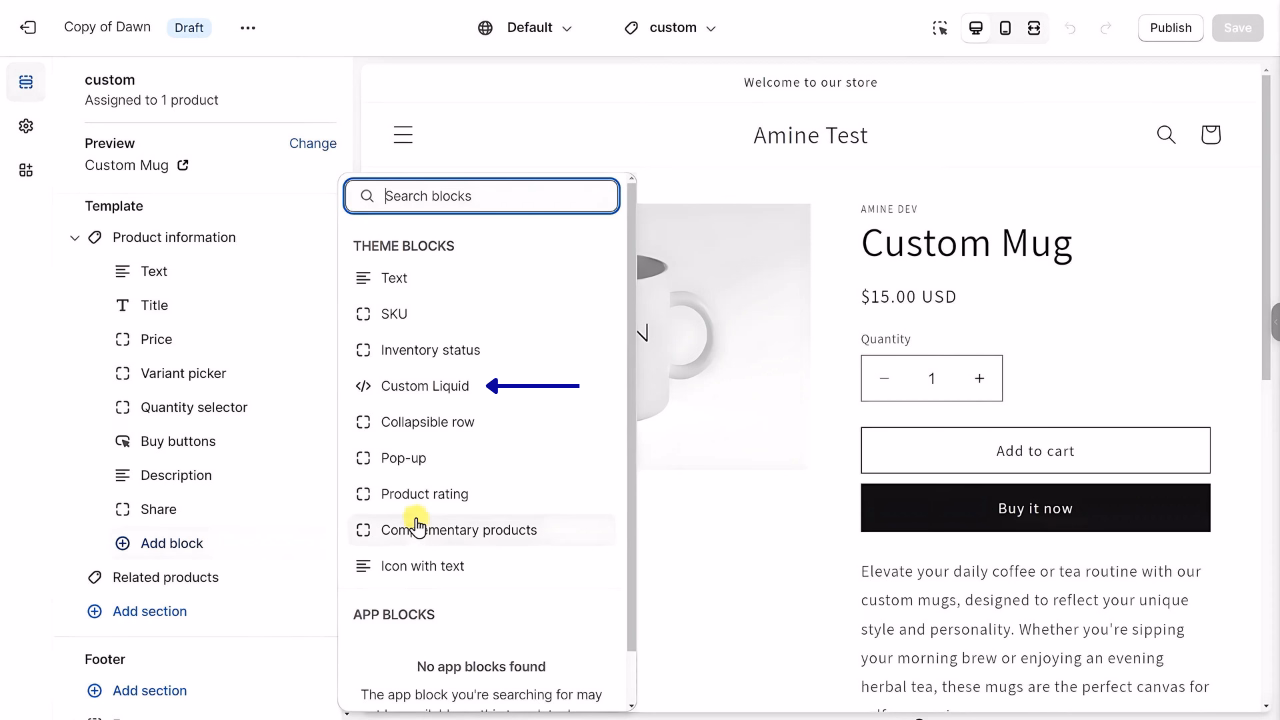The width and height of the screenshot is (1280, 720).
Task: Open the Sections sidebar icon
Action: pos(26,82)
